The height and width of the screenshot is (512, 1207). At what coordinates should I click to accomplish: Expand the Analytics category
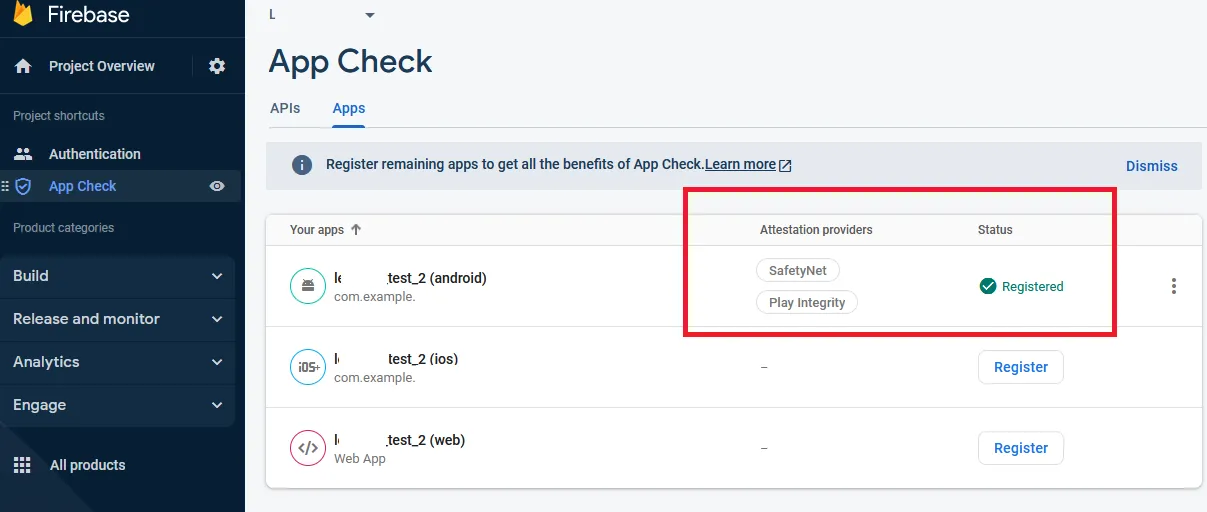(x=118, y=362)
